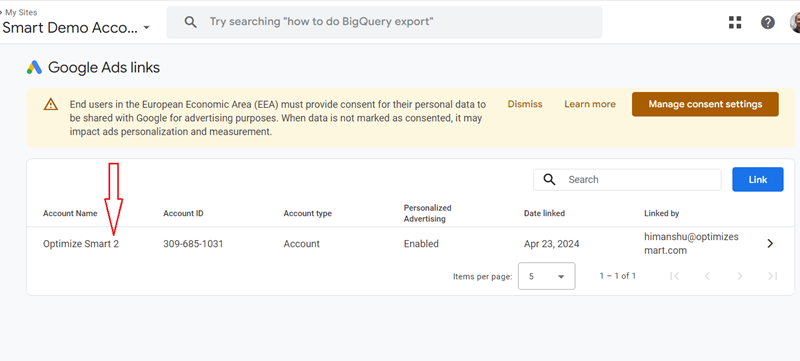The image size is (800, 361).
Task: Click the Personalized Advertising column header
Action: pos(428,213)
